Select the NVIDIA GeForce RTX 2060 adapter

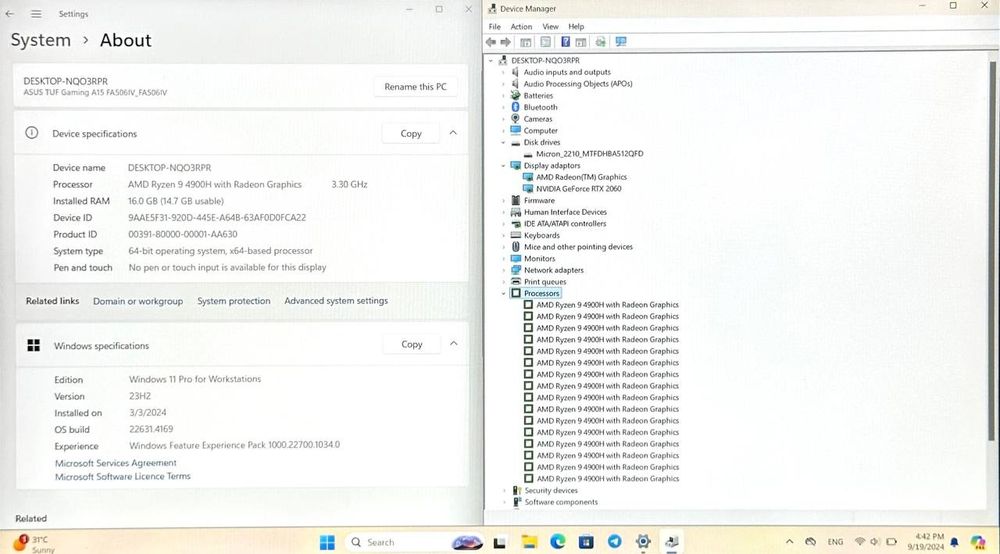pyautogui.click(x=578, y=189)
